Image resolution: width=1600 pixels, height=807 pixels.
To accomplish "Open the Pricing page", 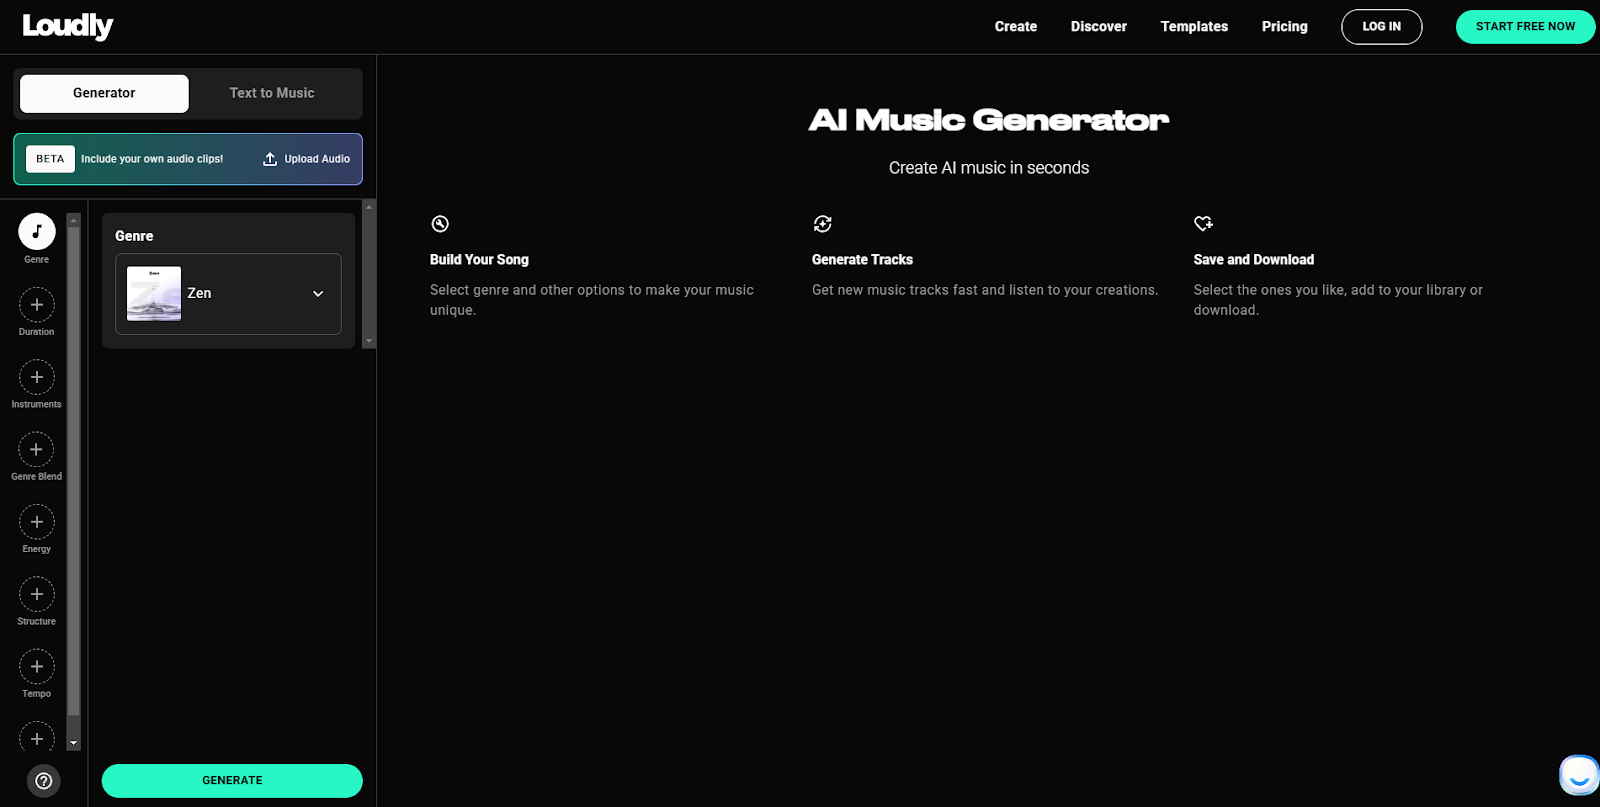I will point(1285,27).
